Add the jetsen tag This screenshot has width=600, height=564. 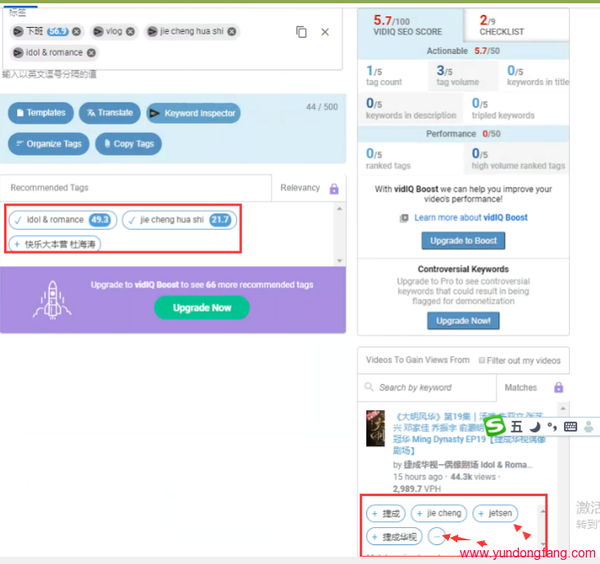[495, 513]
